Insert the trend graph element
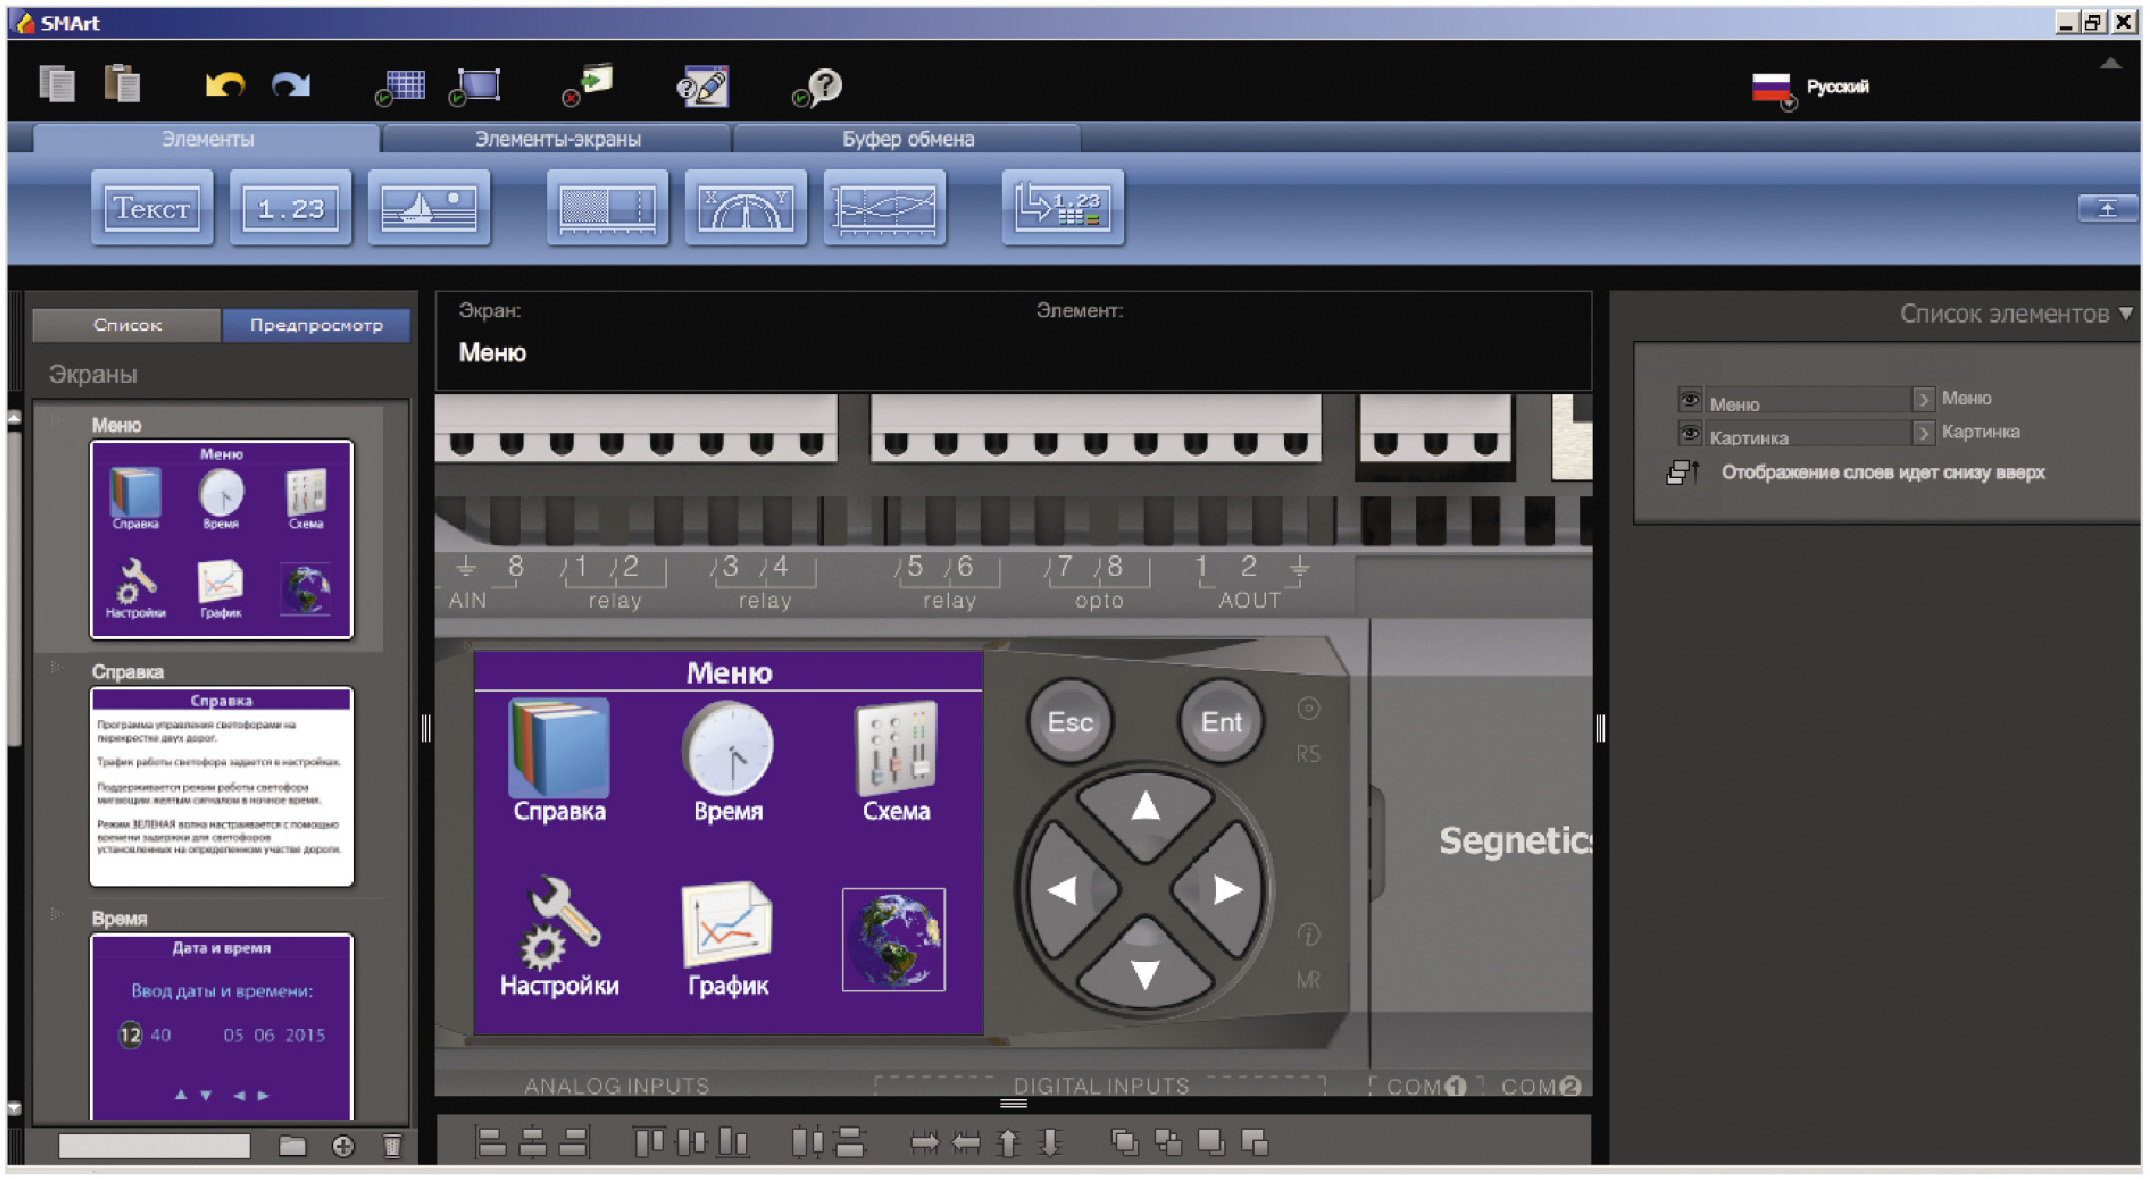 tap(884, 208)
